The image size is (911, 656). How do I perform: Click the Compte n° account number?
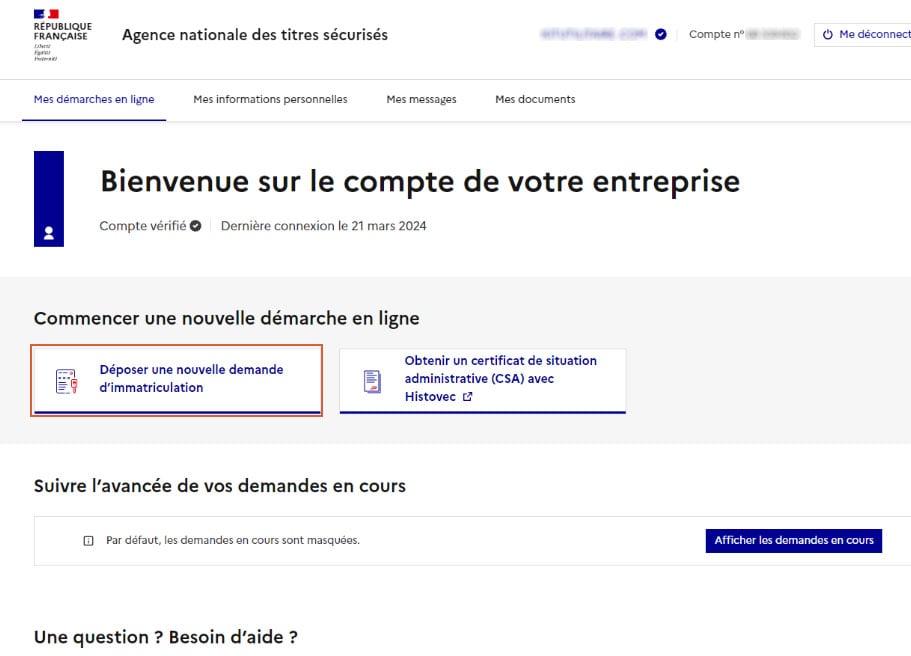pyautogui.click(x=744, y=34)
